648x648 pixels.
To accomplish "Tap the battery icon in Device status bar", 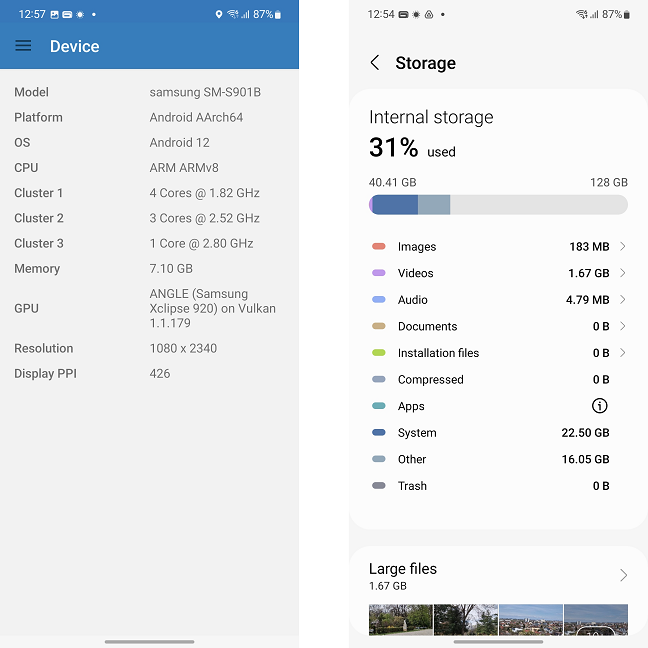I will click(x=278, y=15).
